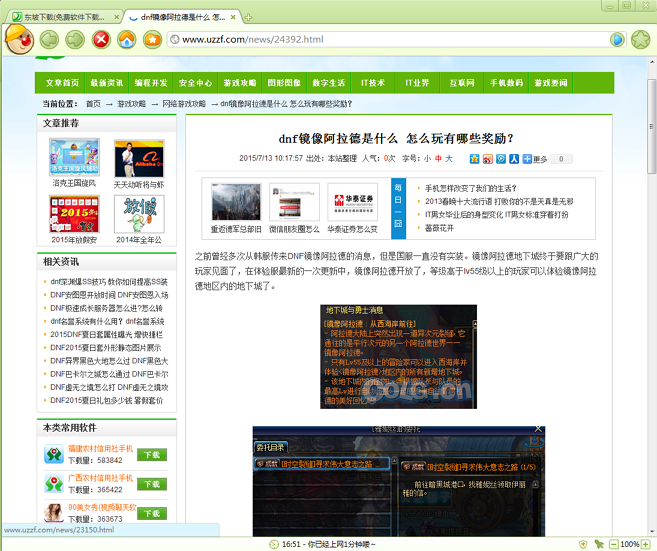Open 华泰证券怎么安 thumbnail
657x551 pixels.
coord(352,202)
